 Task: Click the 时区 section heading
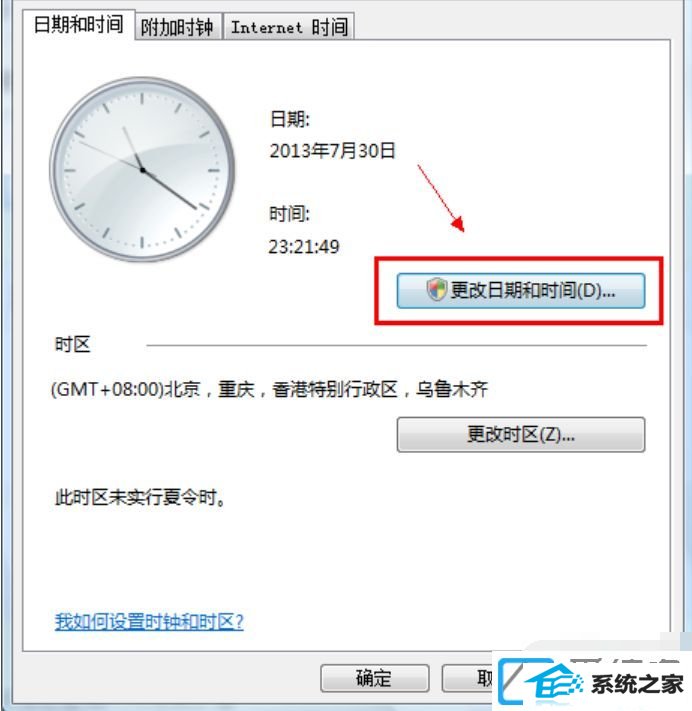pos(73,345)
